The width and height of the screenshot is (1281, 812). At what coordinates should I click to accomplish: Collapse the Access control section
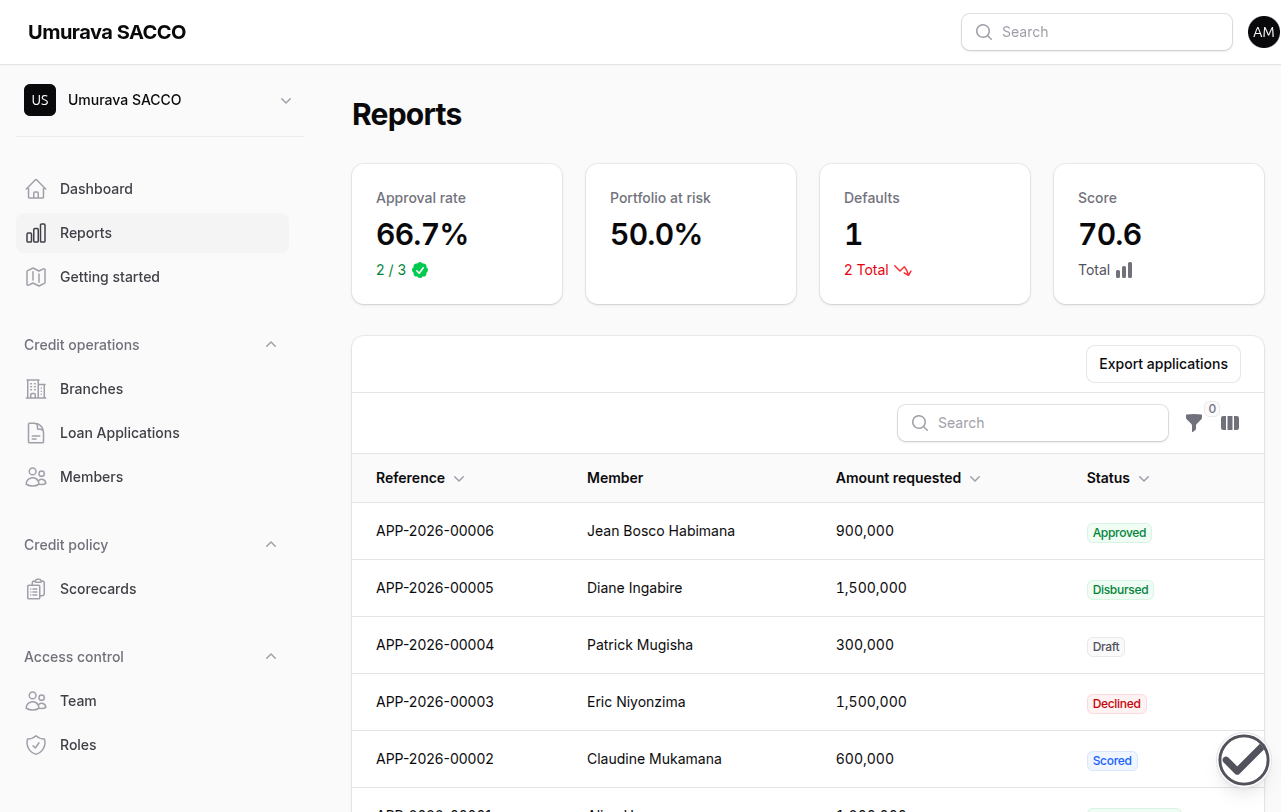(270, 657)
